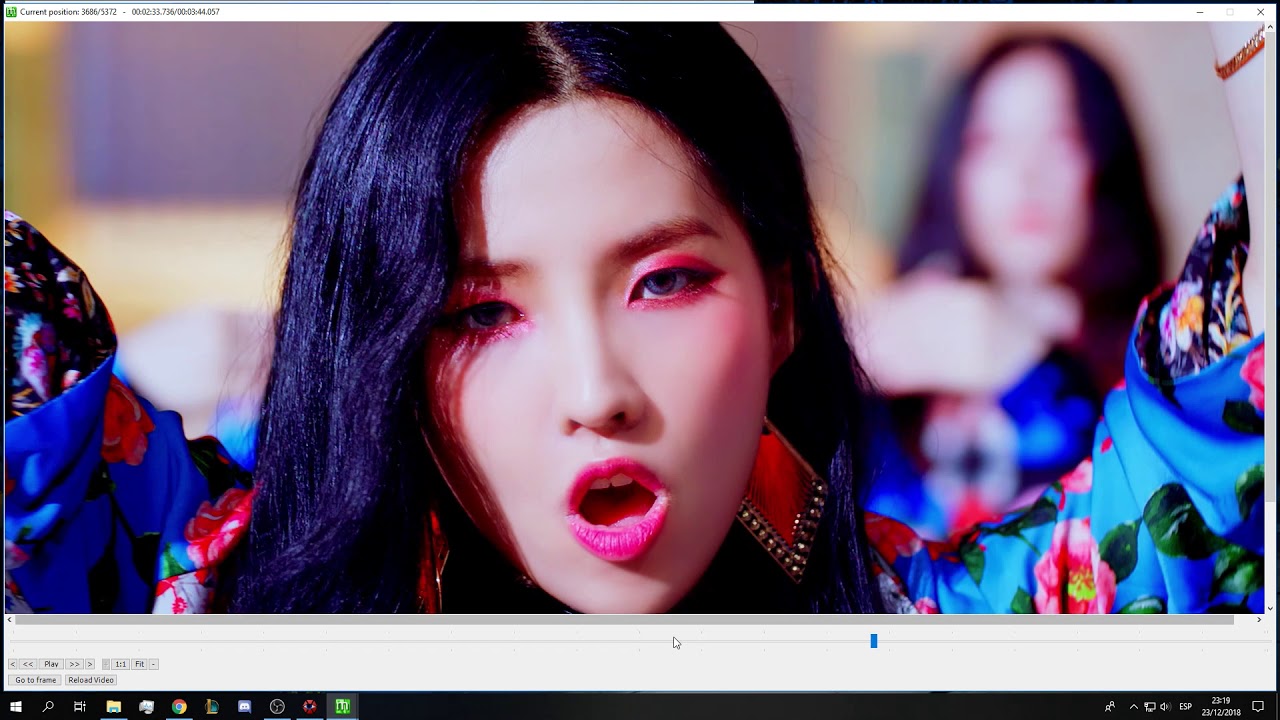Open the Action Center notifications
The width and height of the screenshot is (1280, 720).
coord(1258,706)
